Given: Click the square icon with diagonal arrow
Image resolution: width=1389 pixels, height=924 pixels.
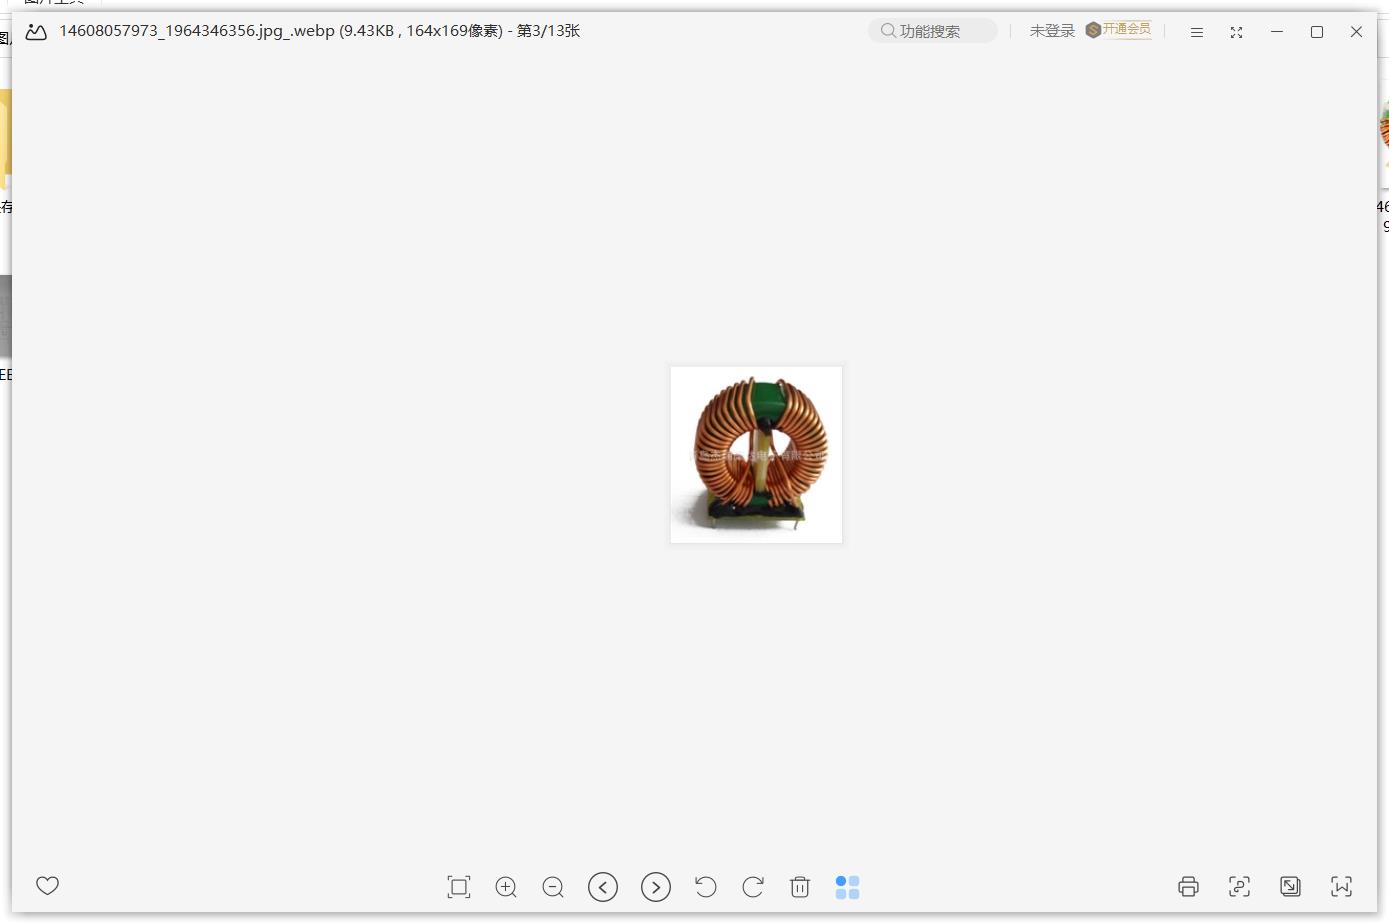Looking at the screenshot, I should 1291,886.
